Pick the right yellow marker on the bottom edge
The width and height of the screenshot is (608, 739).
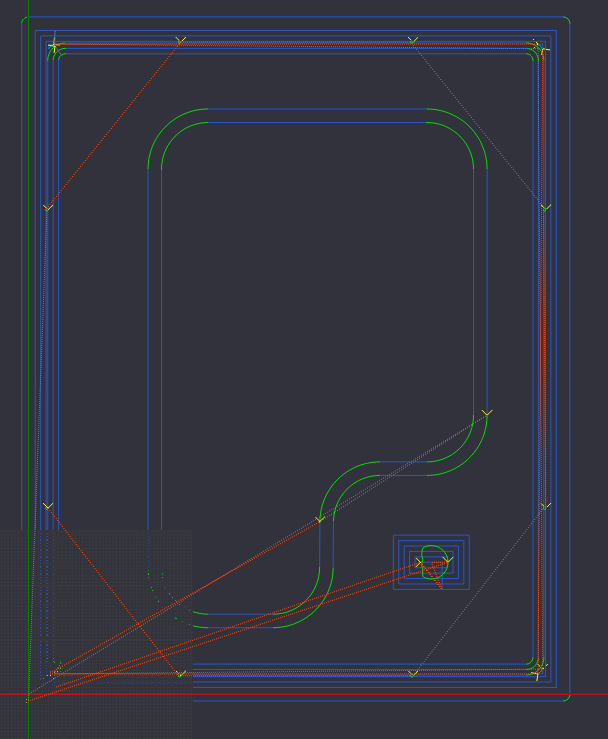pyautogui.click(x=413, y=674)
